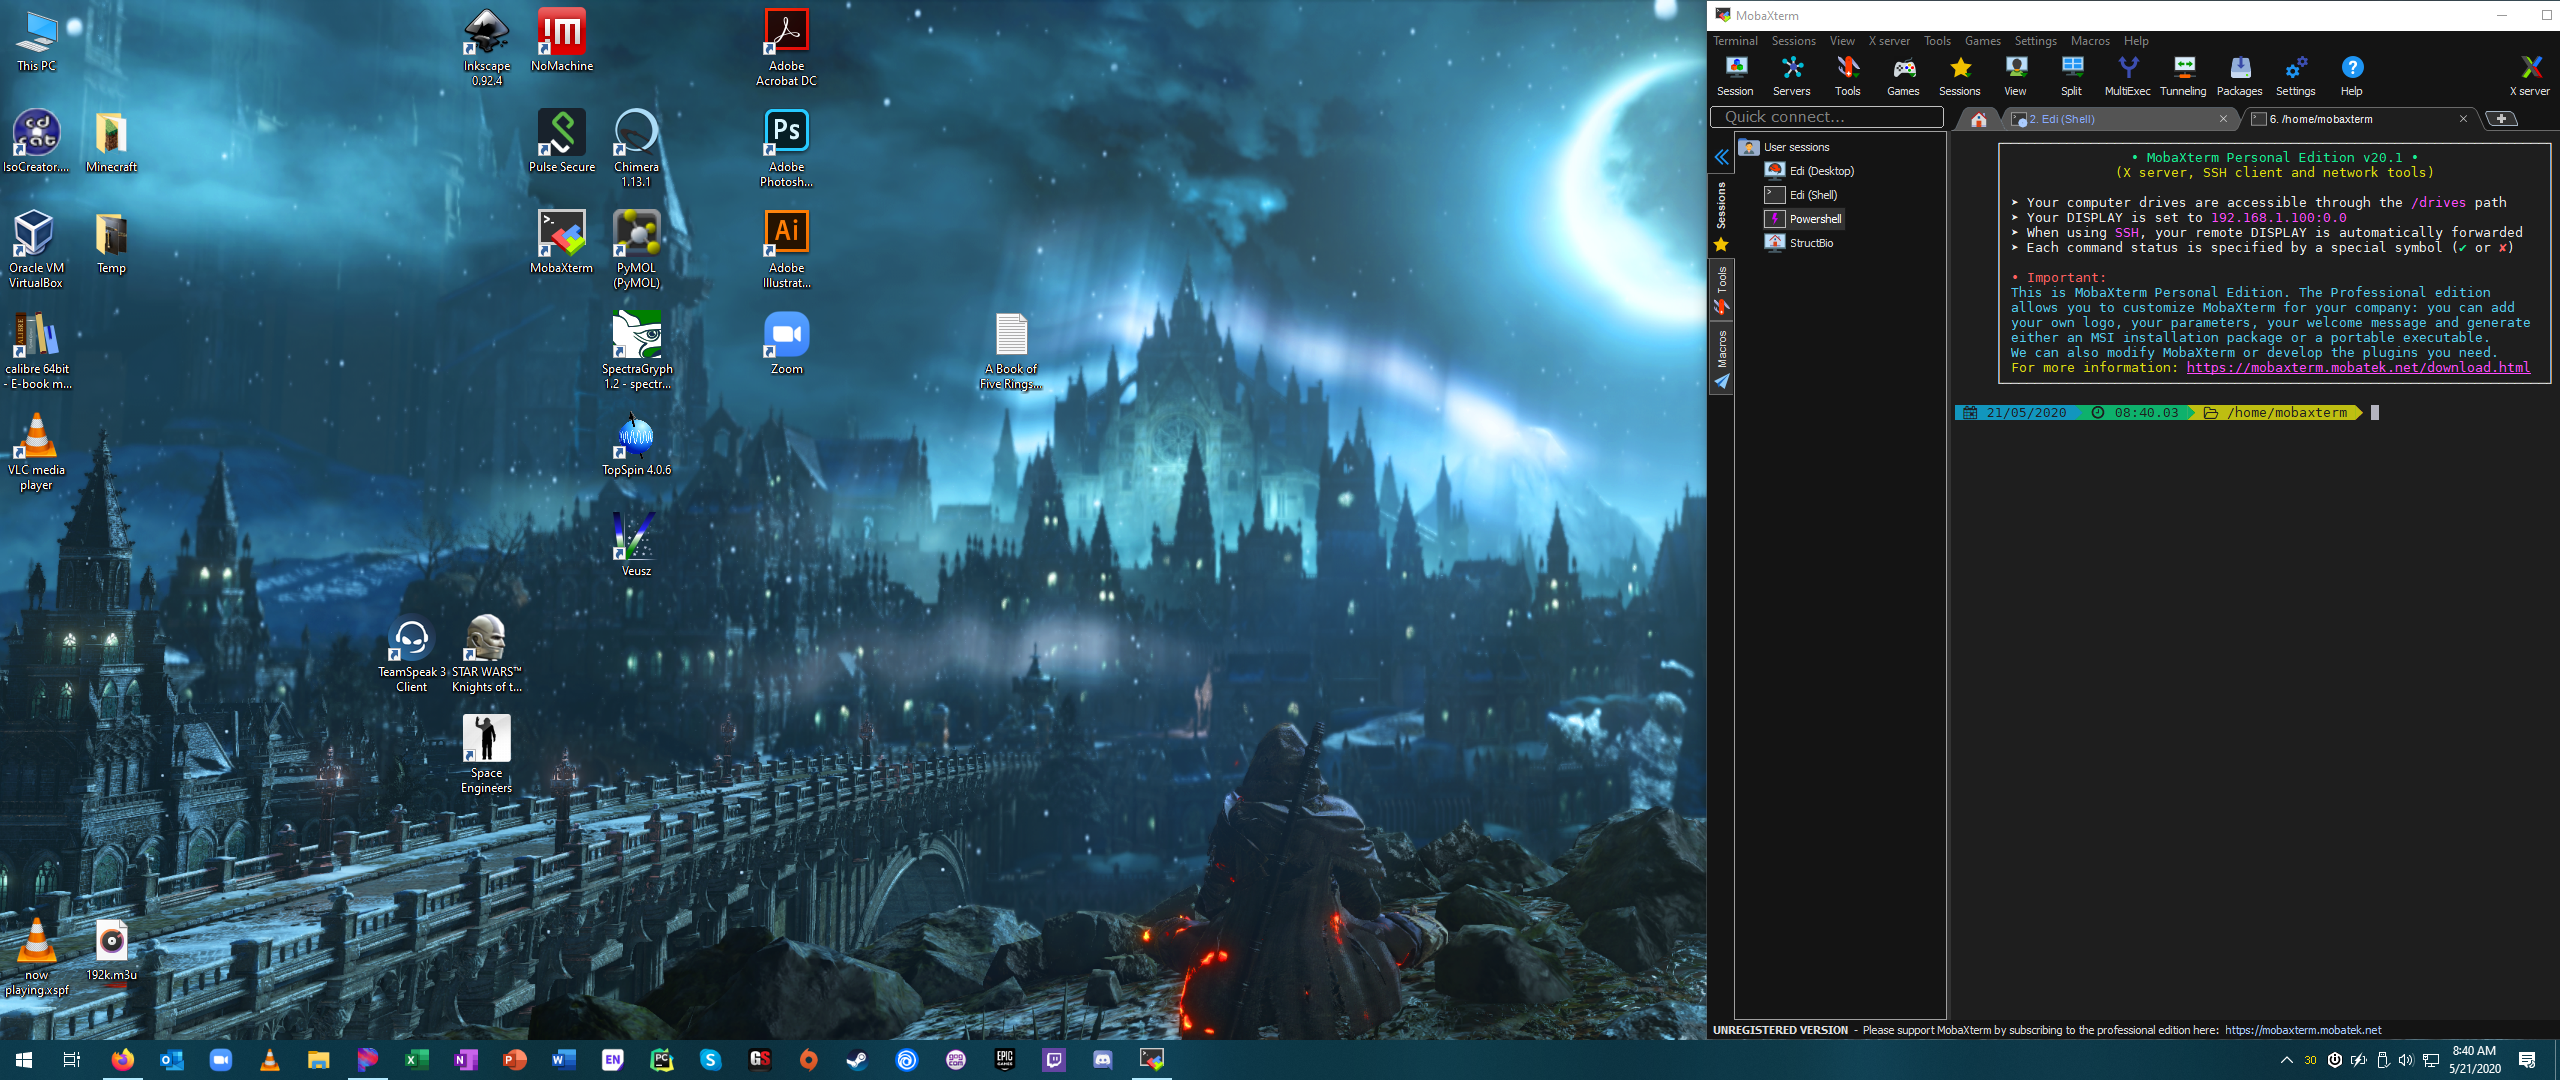The width and height of the screenshot is (2560, 1080).
Task: Open Discord from the taskbar
Action: (x=1102, y=1060)
